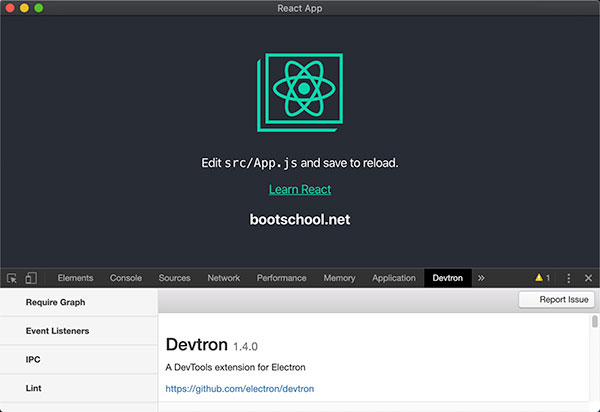Viewport: 600px width, 412px height.
Task: Go to the Application tab
Action: pyautogui.click(x=394, y=278)
